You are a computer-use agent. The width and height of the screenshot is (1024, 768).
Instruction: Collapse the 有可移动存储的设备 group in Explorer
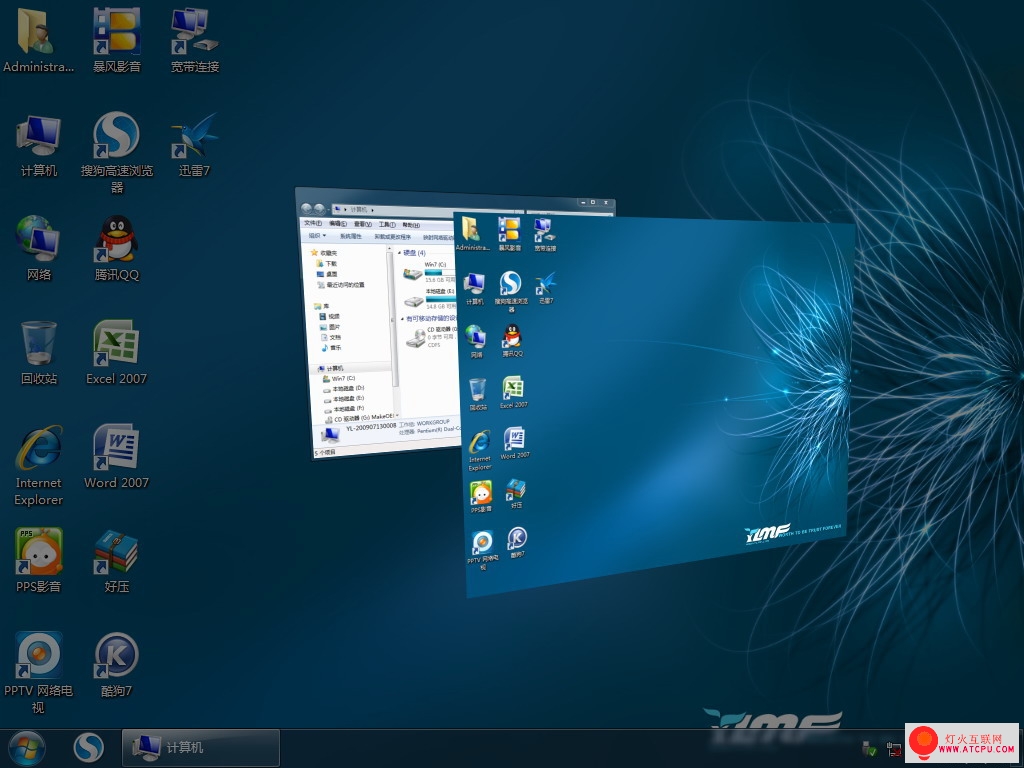coord(403,319)
